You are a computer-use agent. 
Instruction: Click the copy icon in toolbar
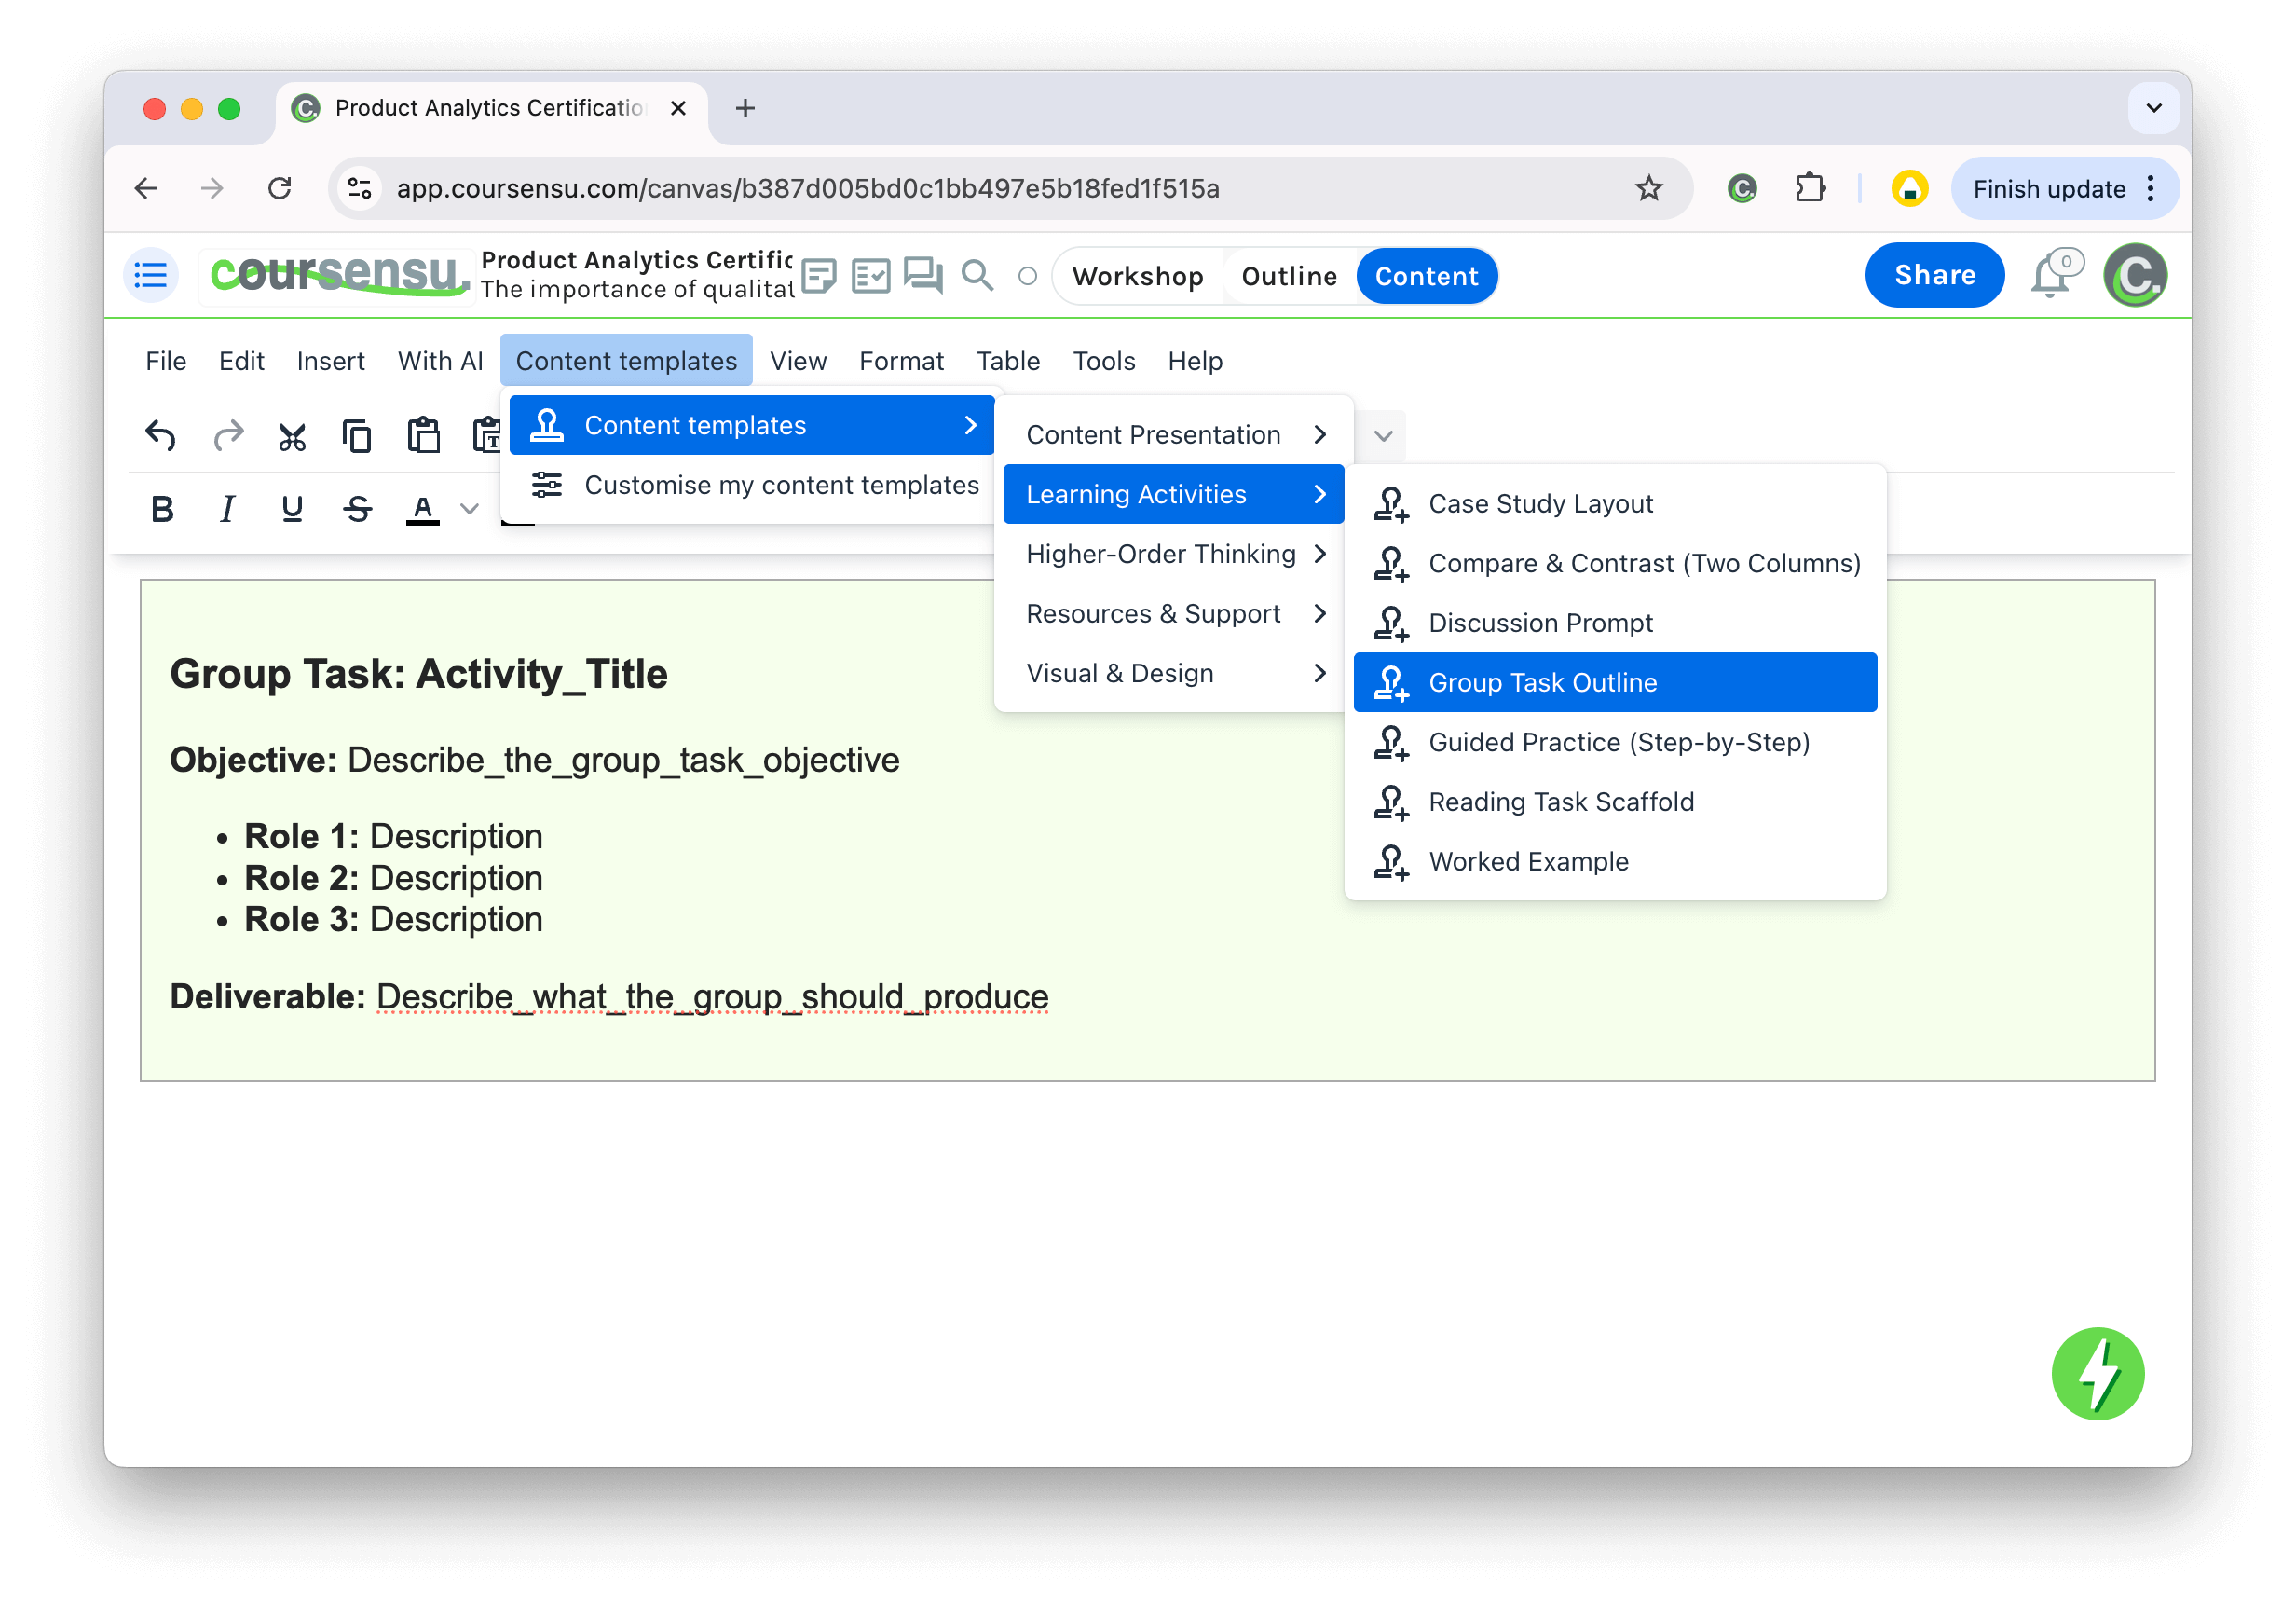(357, 436)
